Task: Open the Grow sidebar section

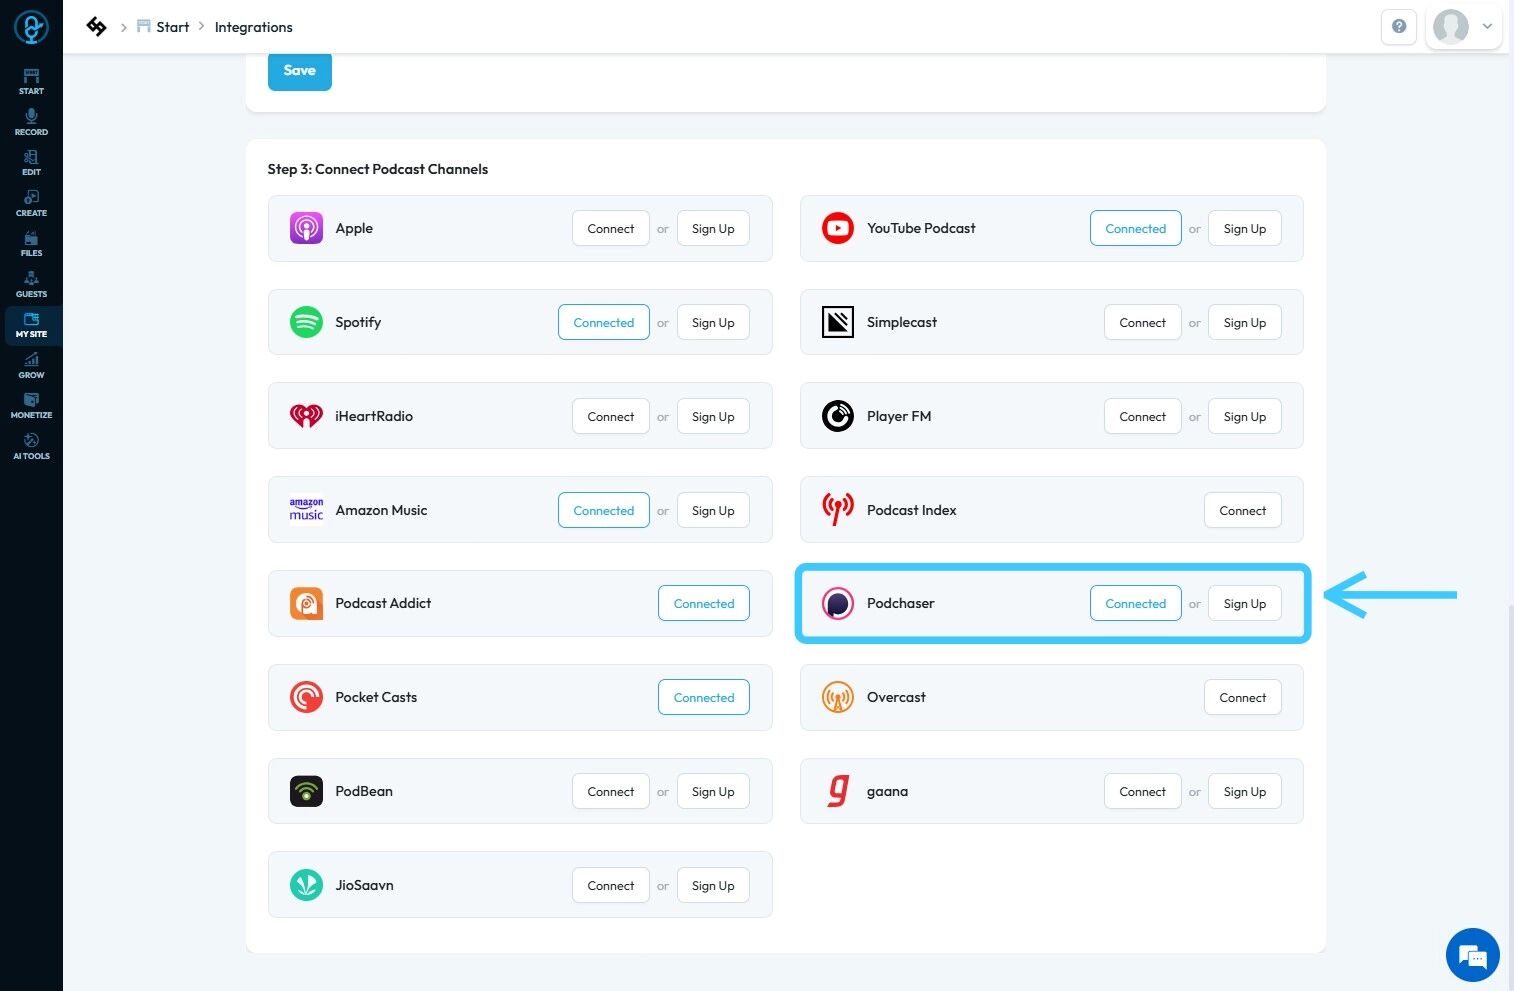Action: point(31,366)
